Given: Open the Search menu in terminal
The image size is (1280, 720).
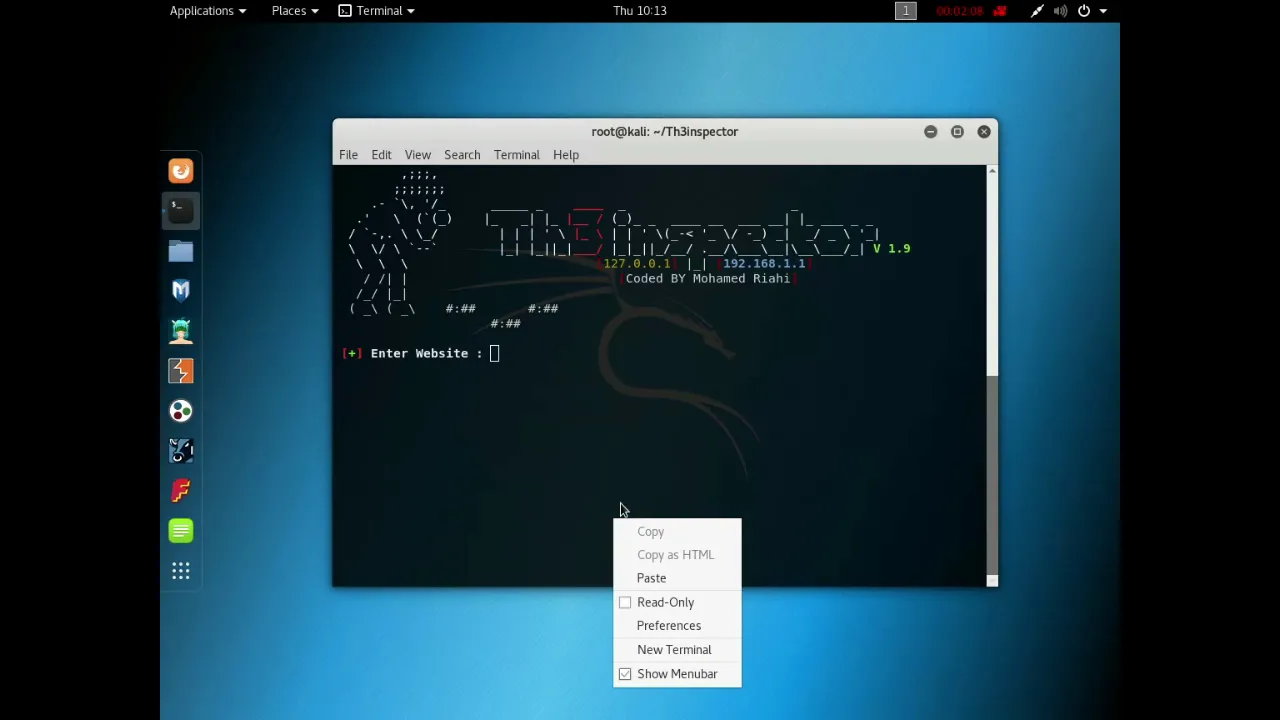Looking at the screenshot, I should (x=462, y=155).
